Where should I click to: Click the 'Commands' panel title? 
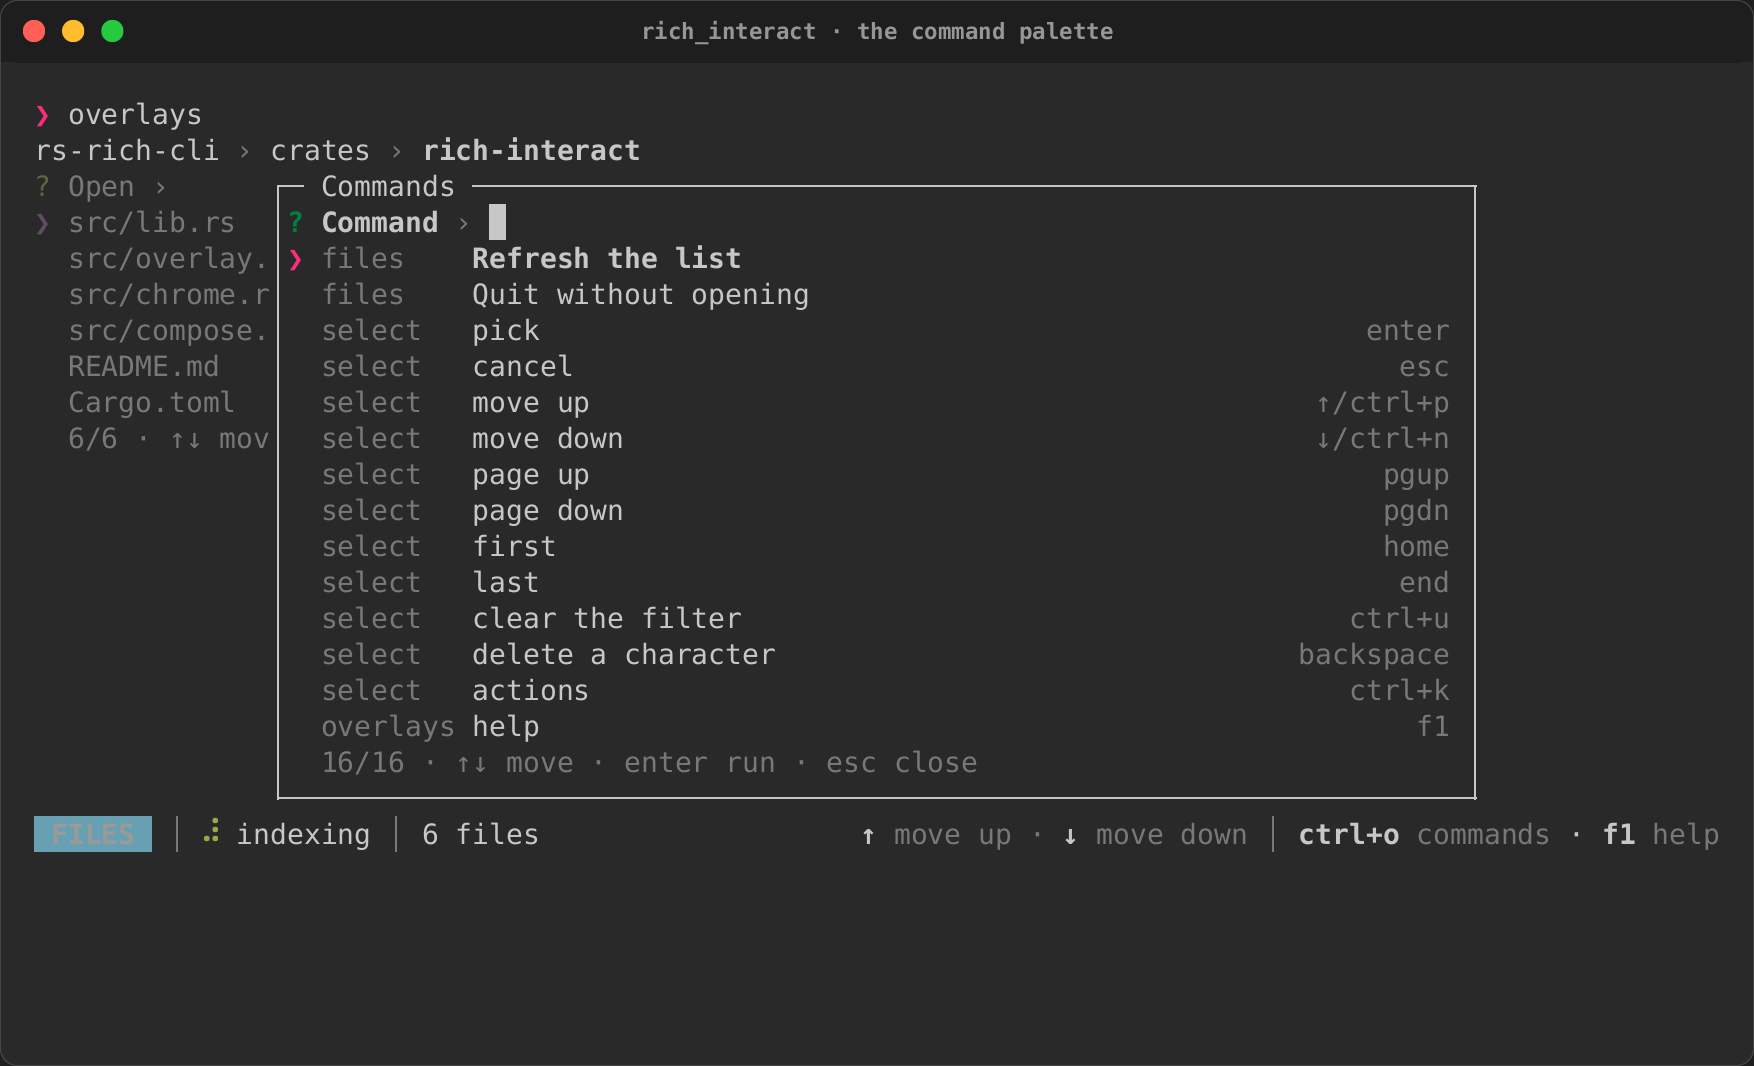[x=388, y=187]
